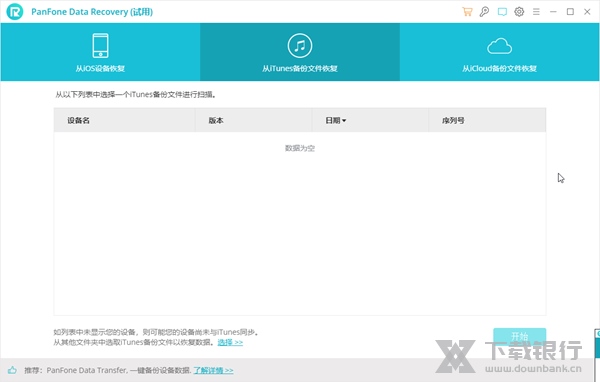Image resolution: width=600 pixels, height=382 pixels.
Task: Switch to the 从iOS设备恢复 tab
Action: click(100, 52)
